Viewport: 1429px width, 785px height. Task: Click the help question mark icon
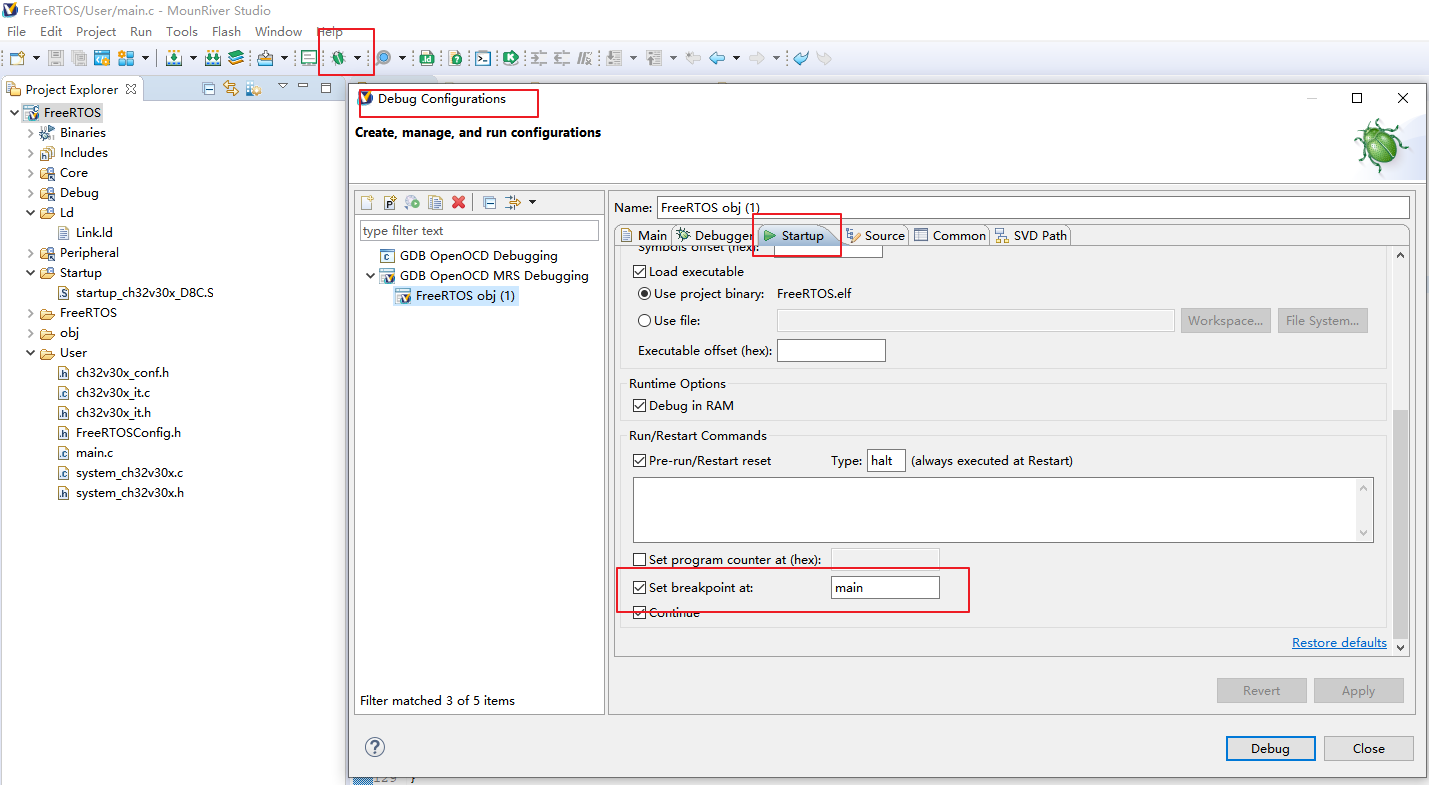375,747
